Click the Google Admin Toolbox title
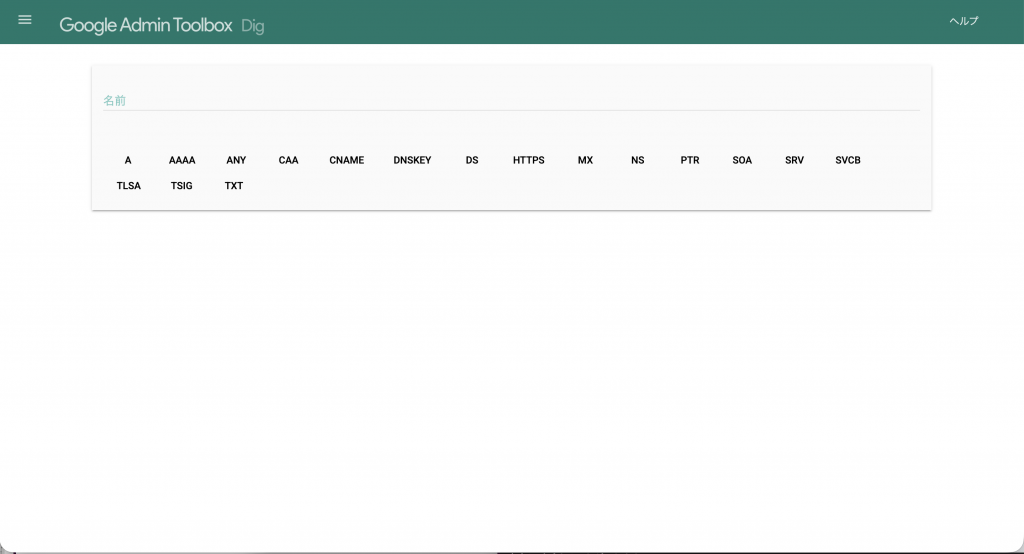The height and width of the screenshot is (554, 1024). point(146,25)
